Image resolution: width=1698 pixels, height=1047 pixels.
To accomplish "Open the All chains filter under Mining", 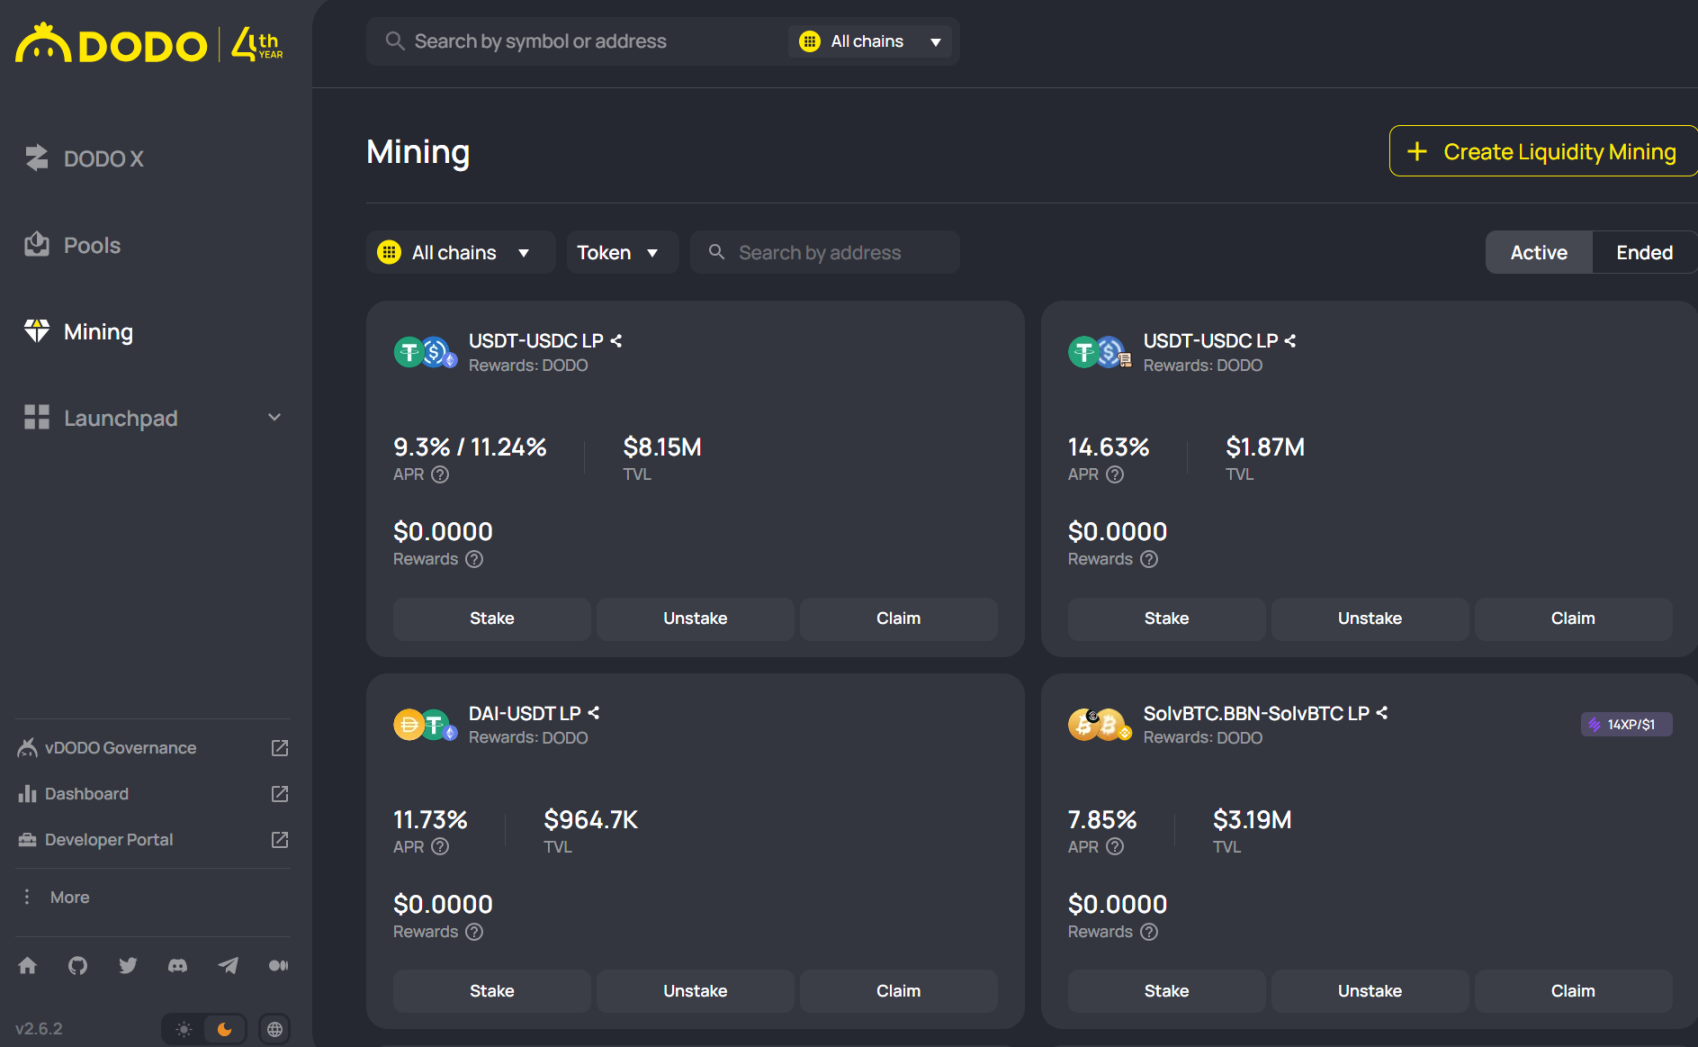I will click(x=461, y=252).
